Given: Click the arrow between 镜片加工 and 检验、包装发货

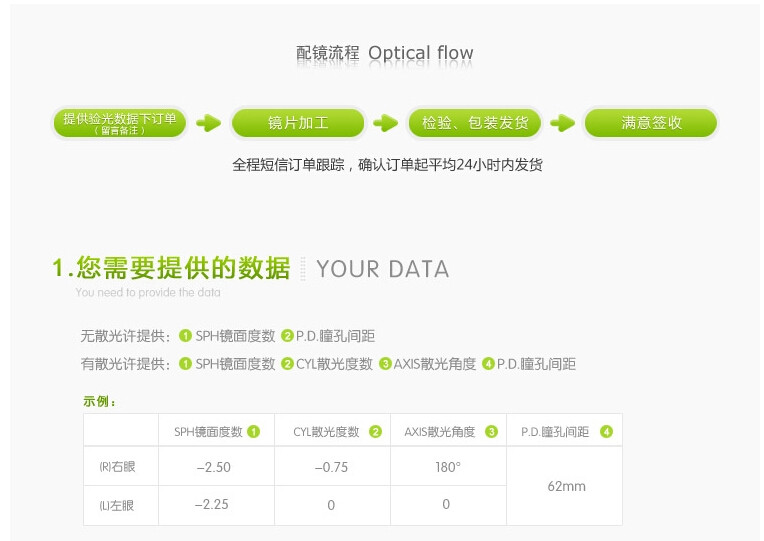Looking at the screenshot, I should [x=385, y=123].
